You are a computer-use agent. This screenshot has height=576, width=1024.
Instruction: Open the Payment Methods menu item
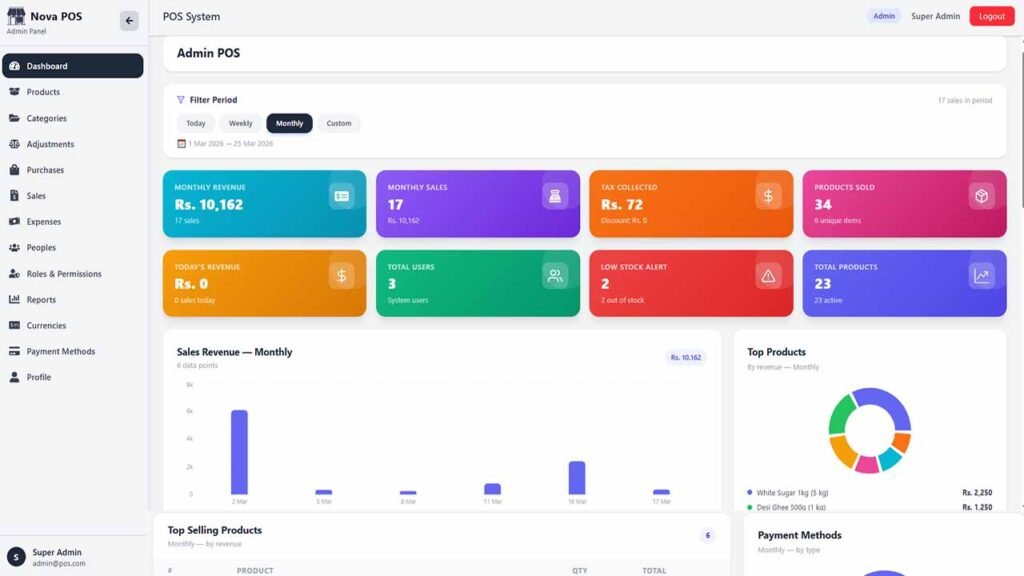[60, 352]
